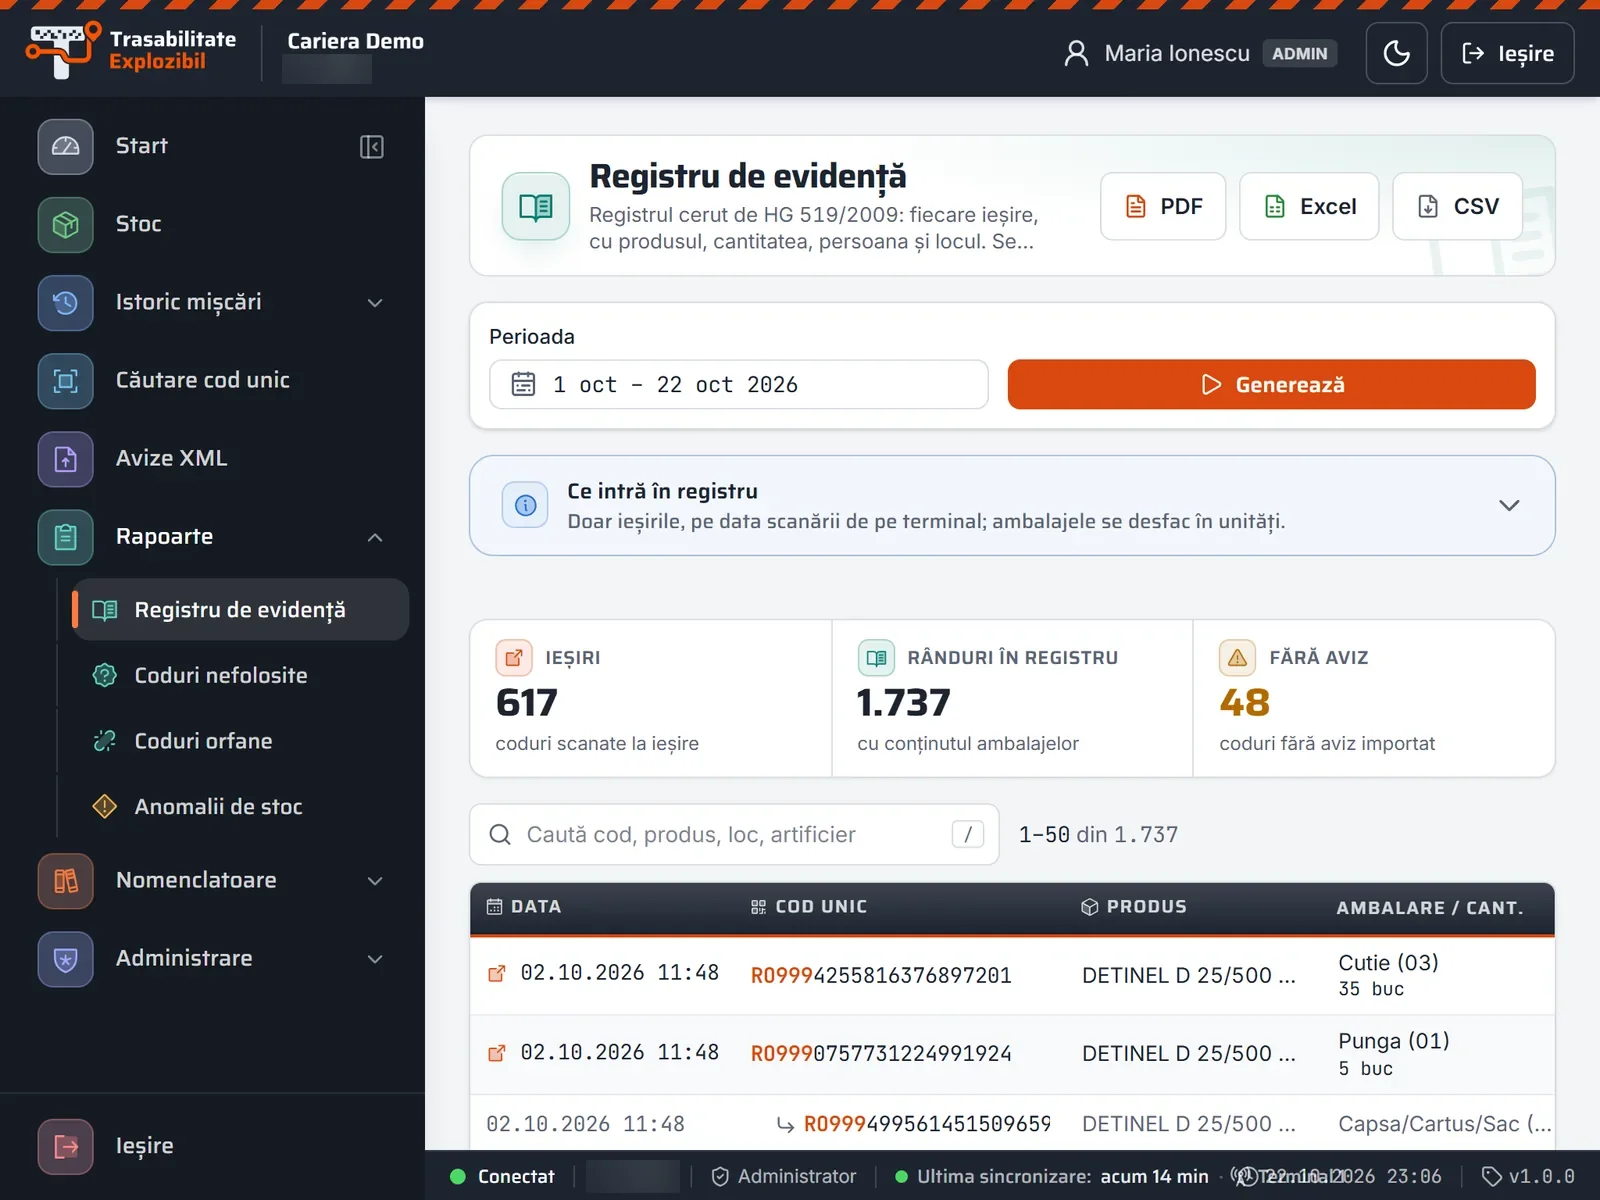Click info icon in Ce intră panel
1600x1200 pixels.
pos(525,505)
